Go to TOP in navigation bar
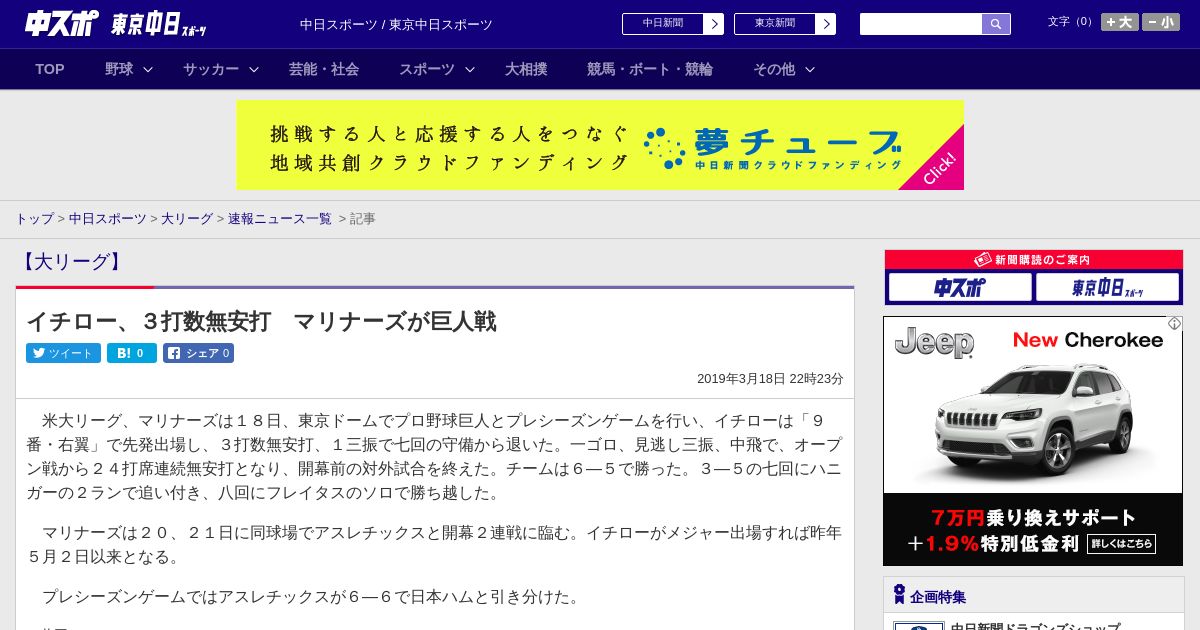The width and height of the screenshot is (1200, 630). click(x=50, y=69)
